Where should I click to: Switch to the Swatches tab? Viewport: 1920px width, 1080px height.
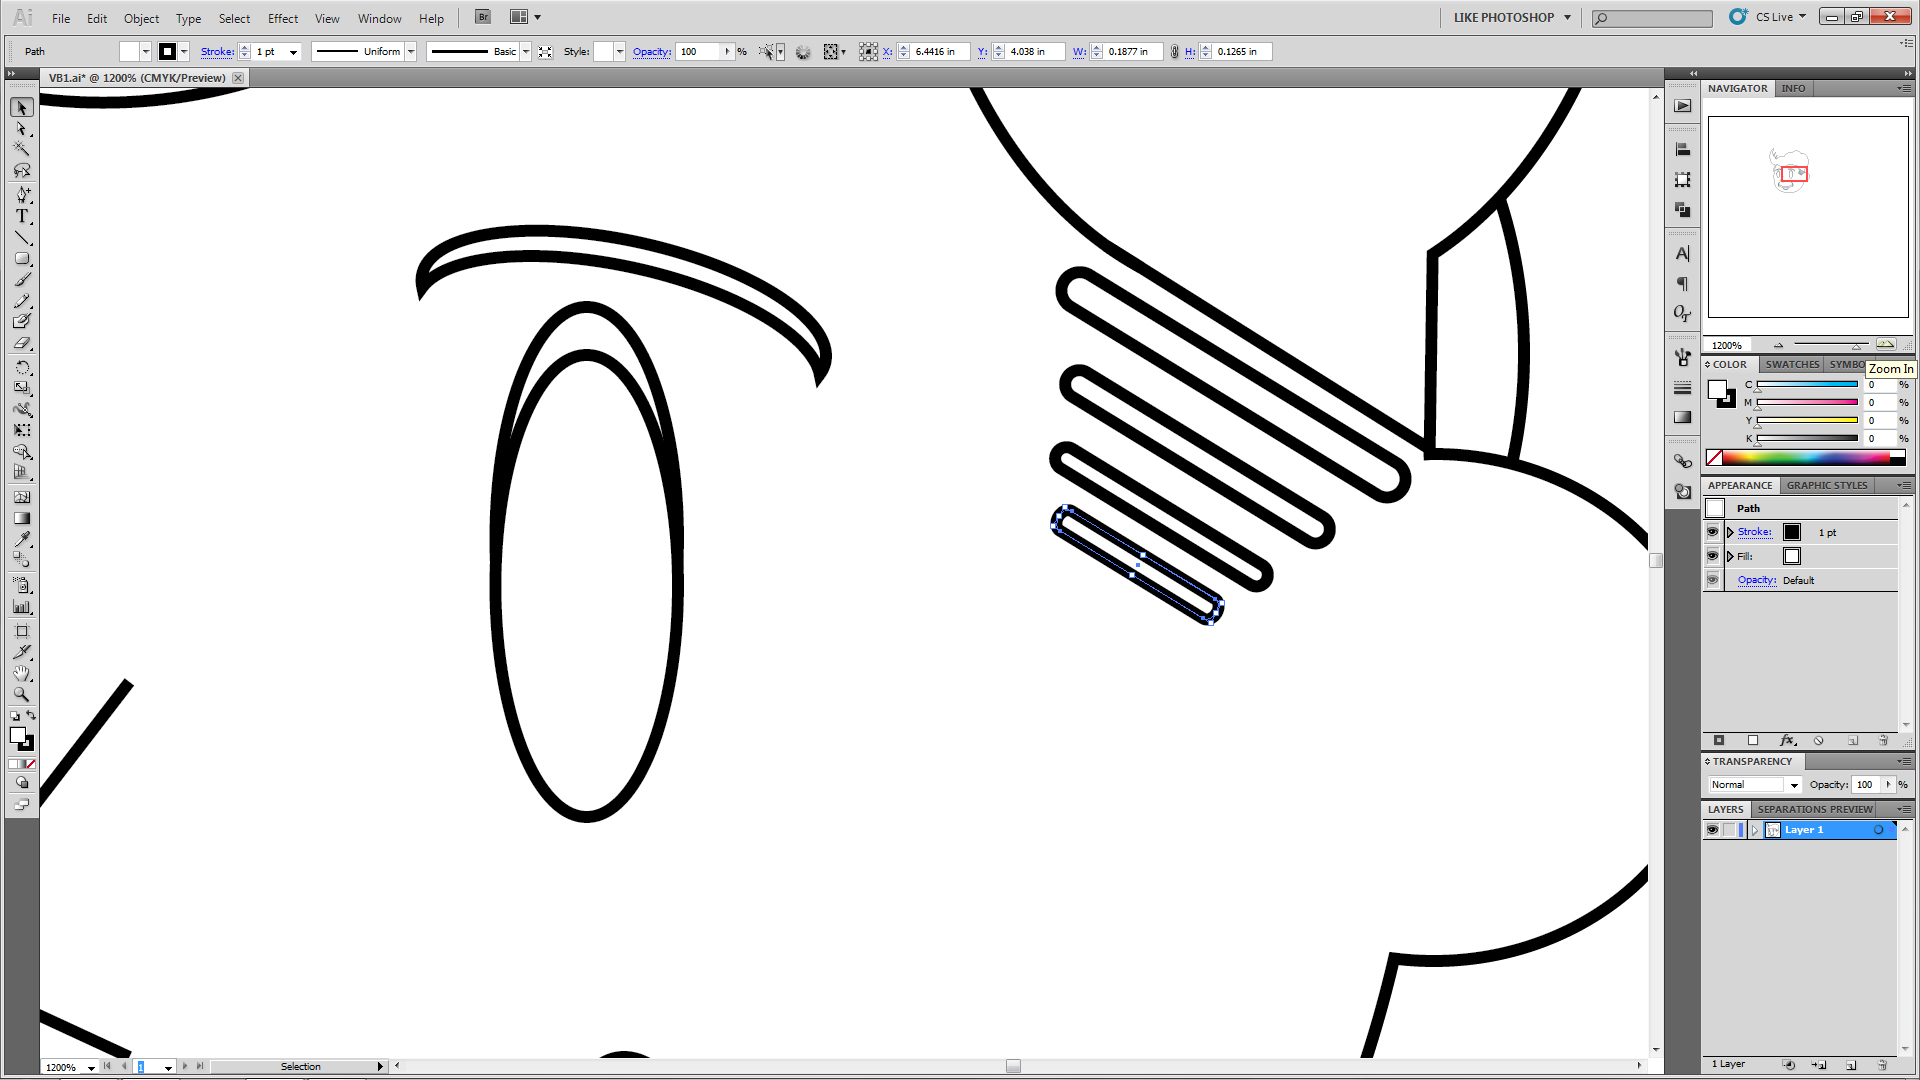pos(1791,364)
